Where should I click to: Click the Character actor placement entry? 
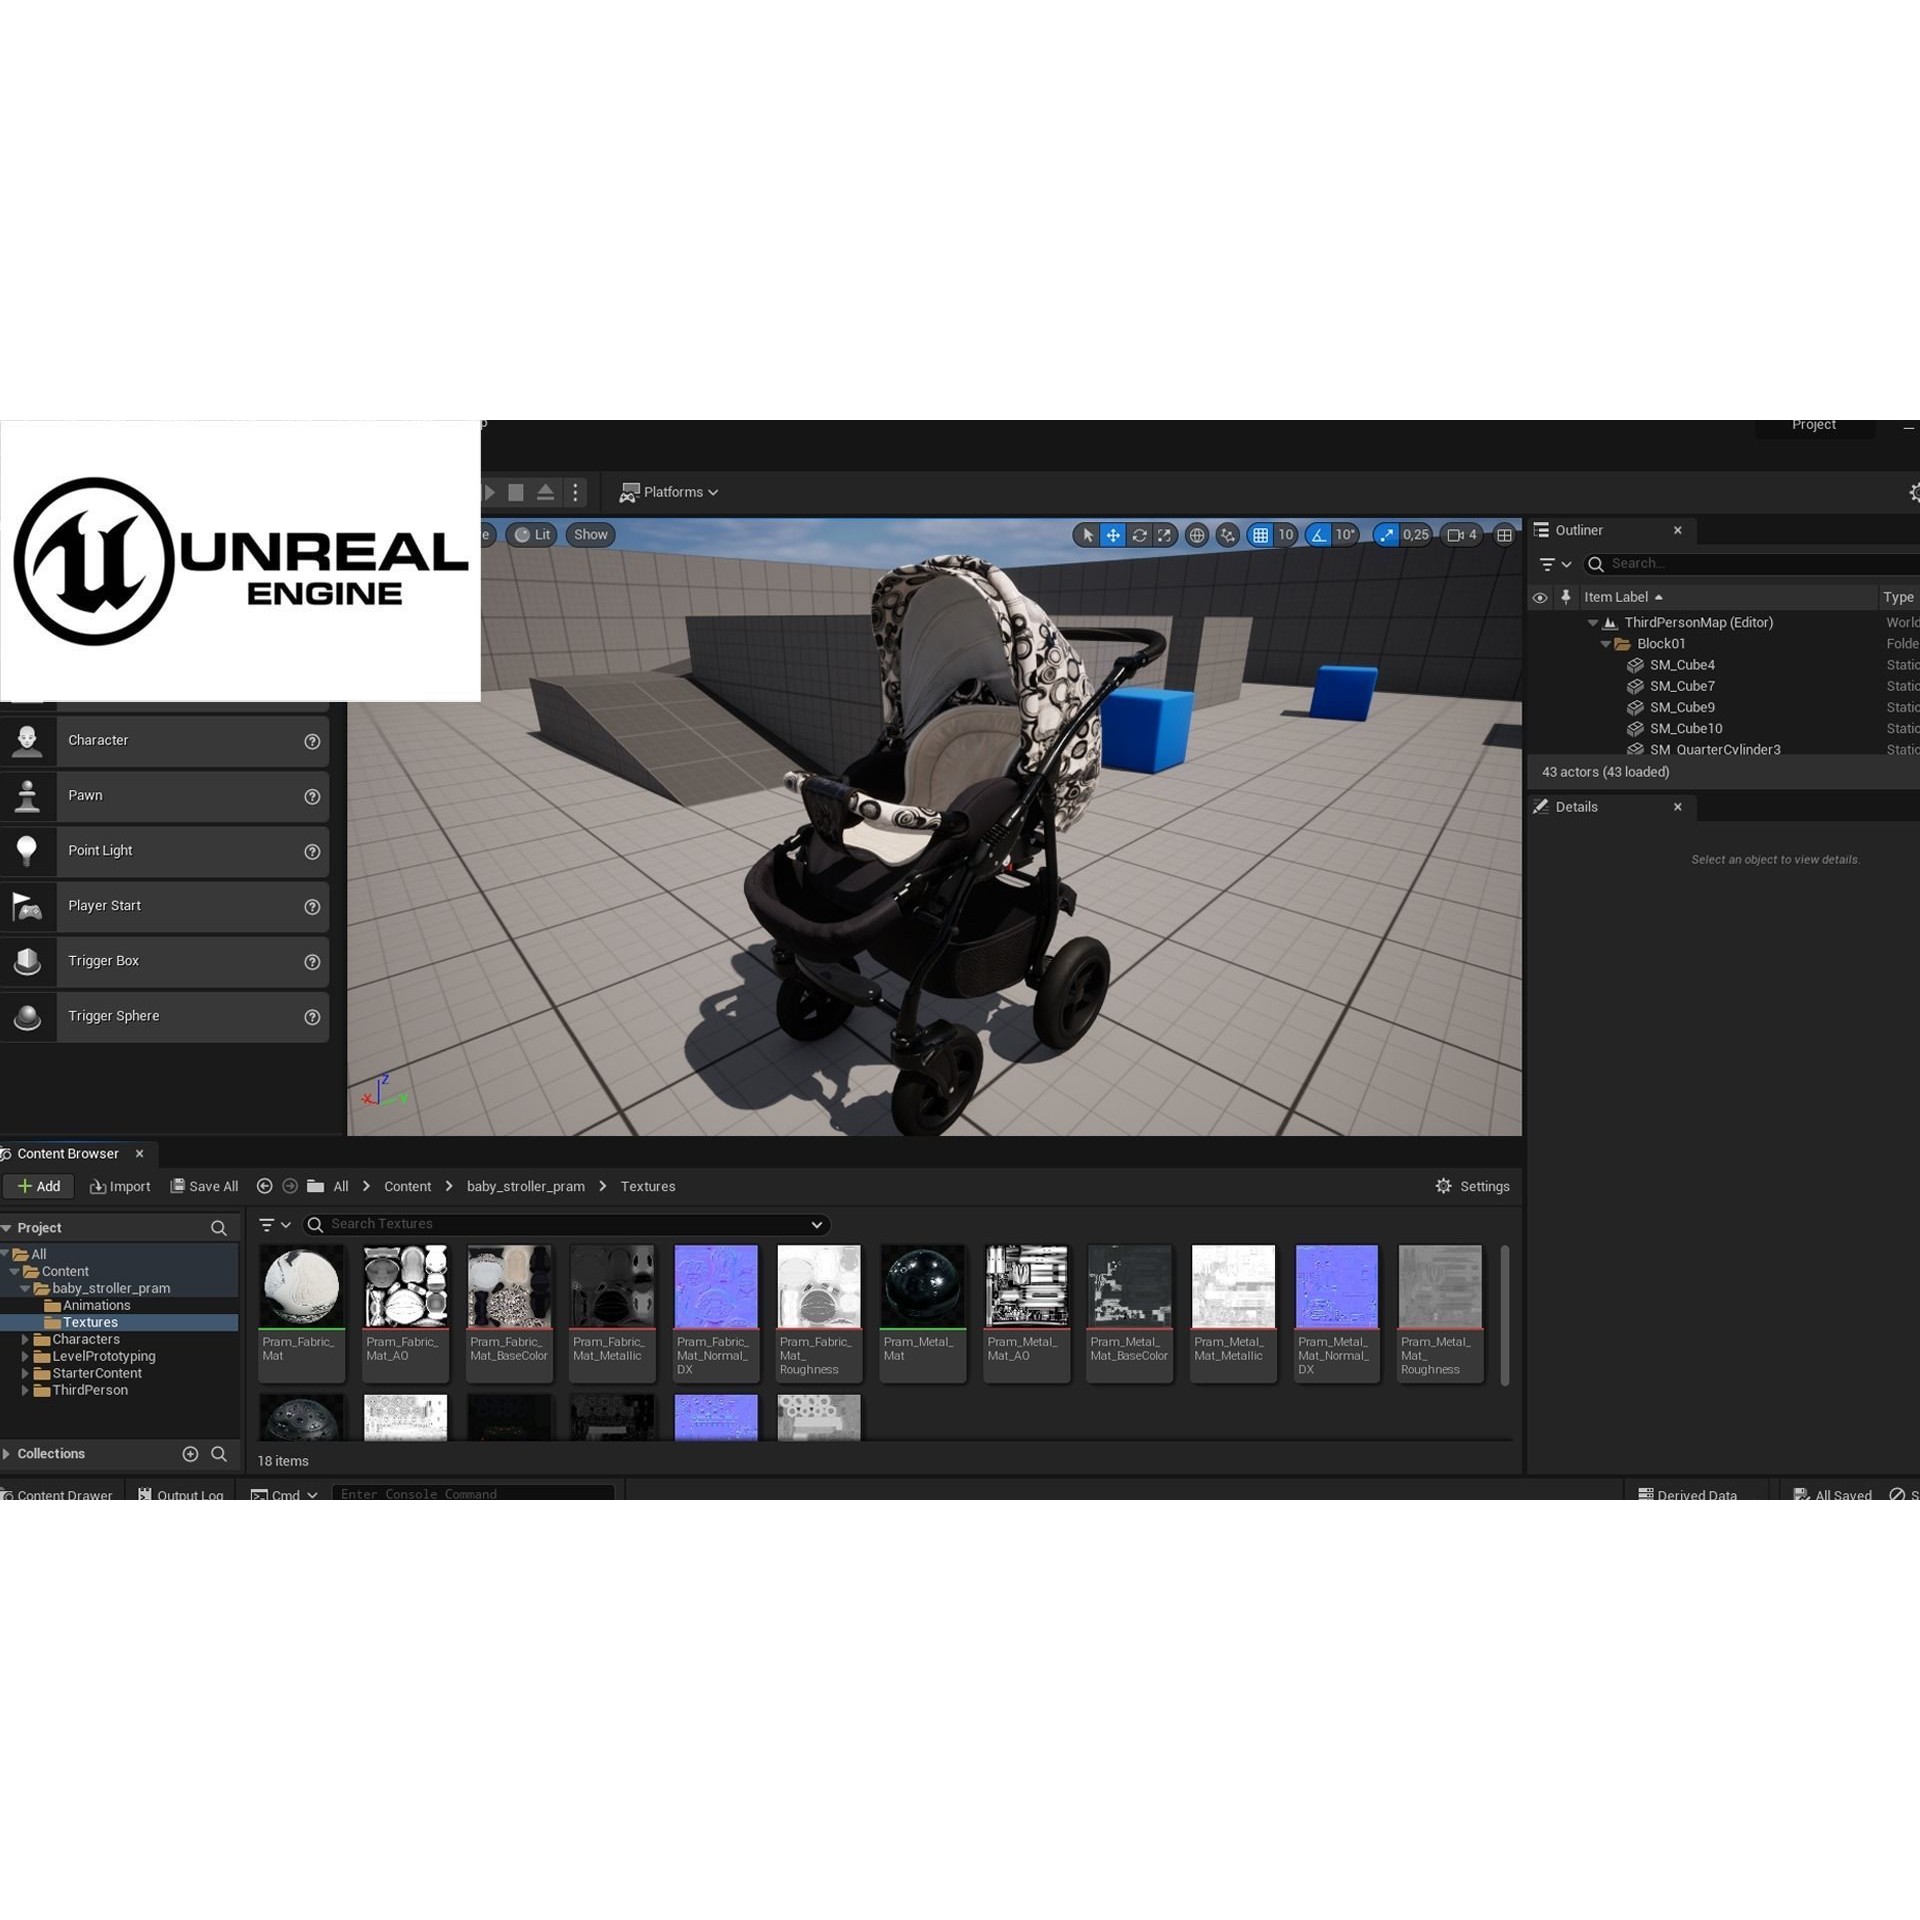(165, 741)
